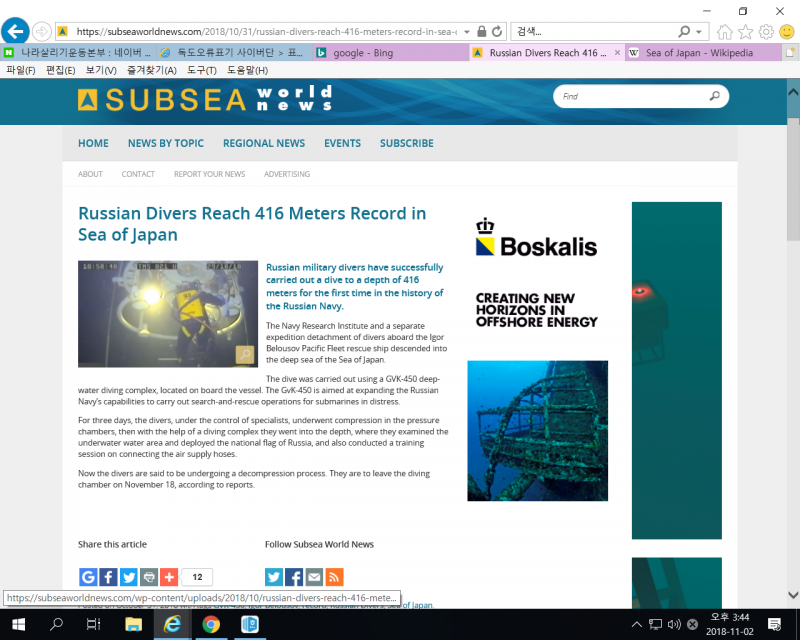Open favorites with the star icon
Image resolution: width=800 pixels, height=640 pixels.
(745, 32)
